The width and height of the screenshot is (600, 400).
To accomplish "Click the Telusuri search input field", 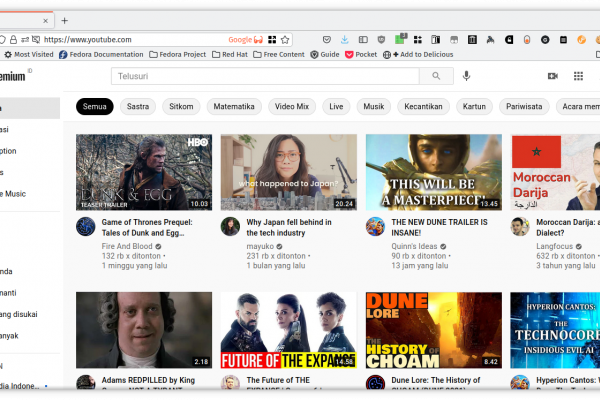I will 265,76.
